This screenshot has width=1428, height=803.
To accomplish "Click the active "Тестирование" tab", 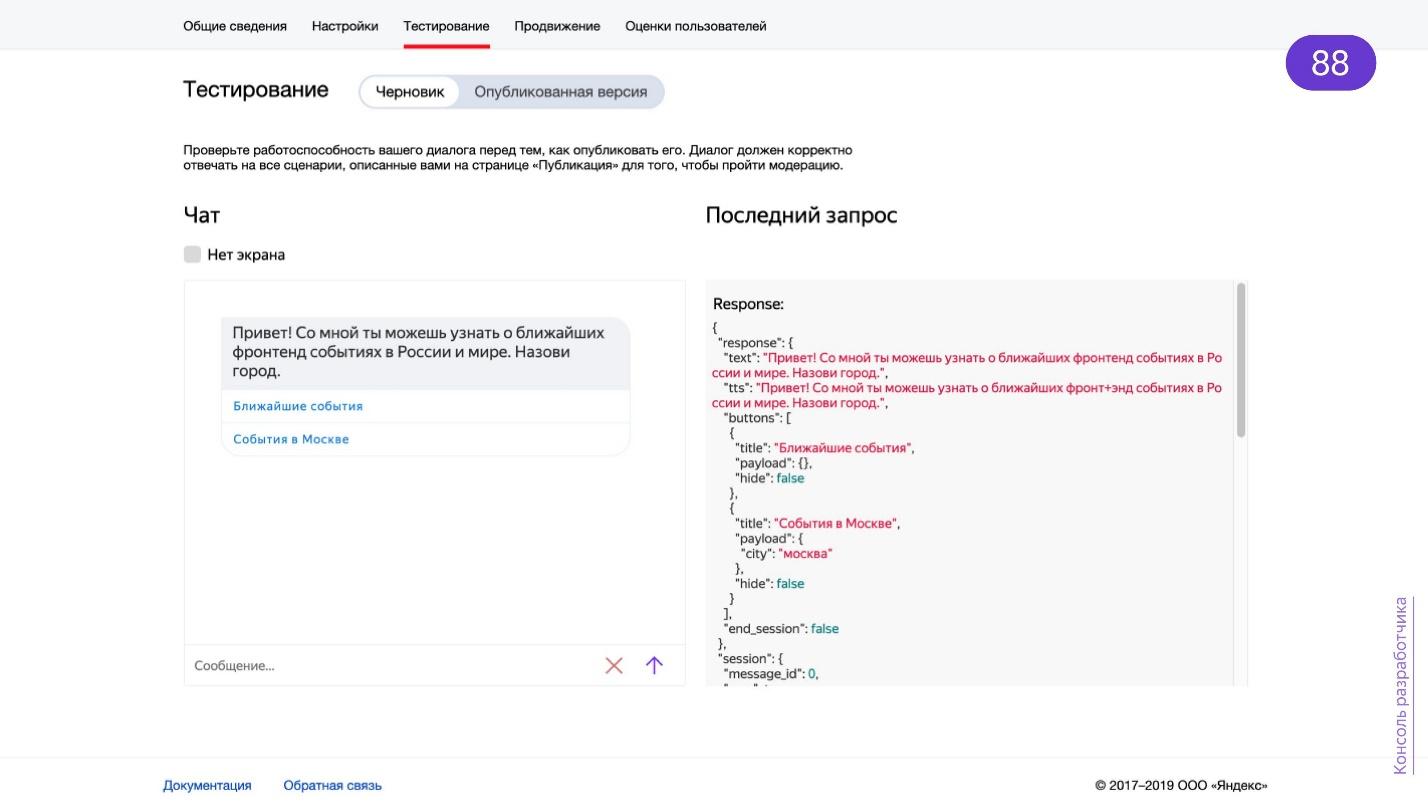I will [x=446, y=26].
